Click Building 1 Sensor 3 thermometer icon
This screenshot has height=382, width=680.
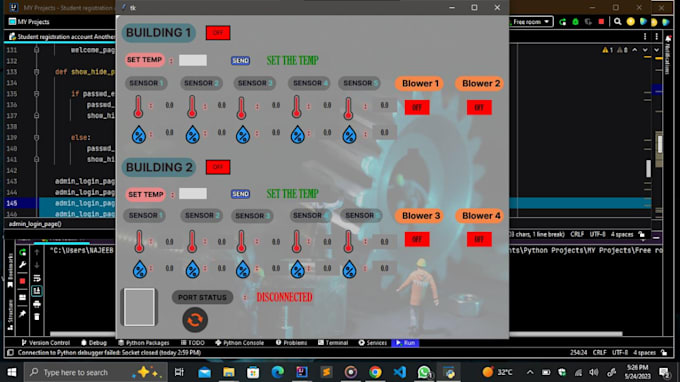pyautogui.click(x=242, y=108)
